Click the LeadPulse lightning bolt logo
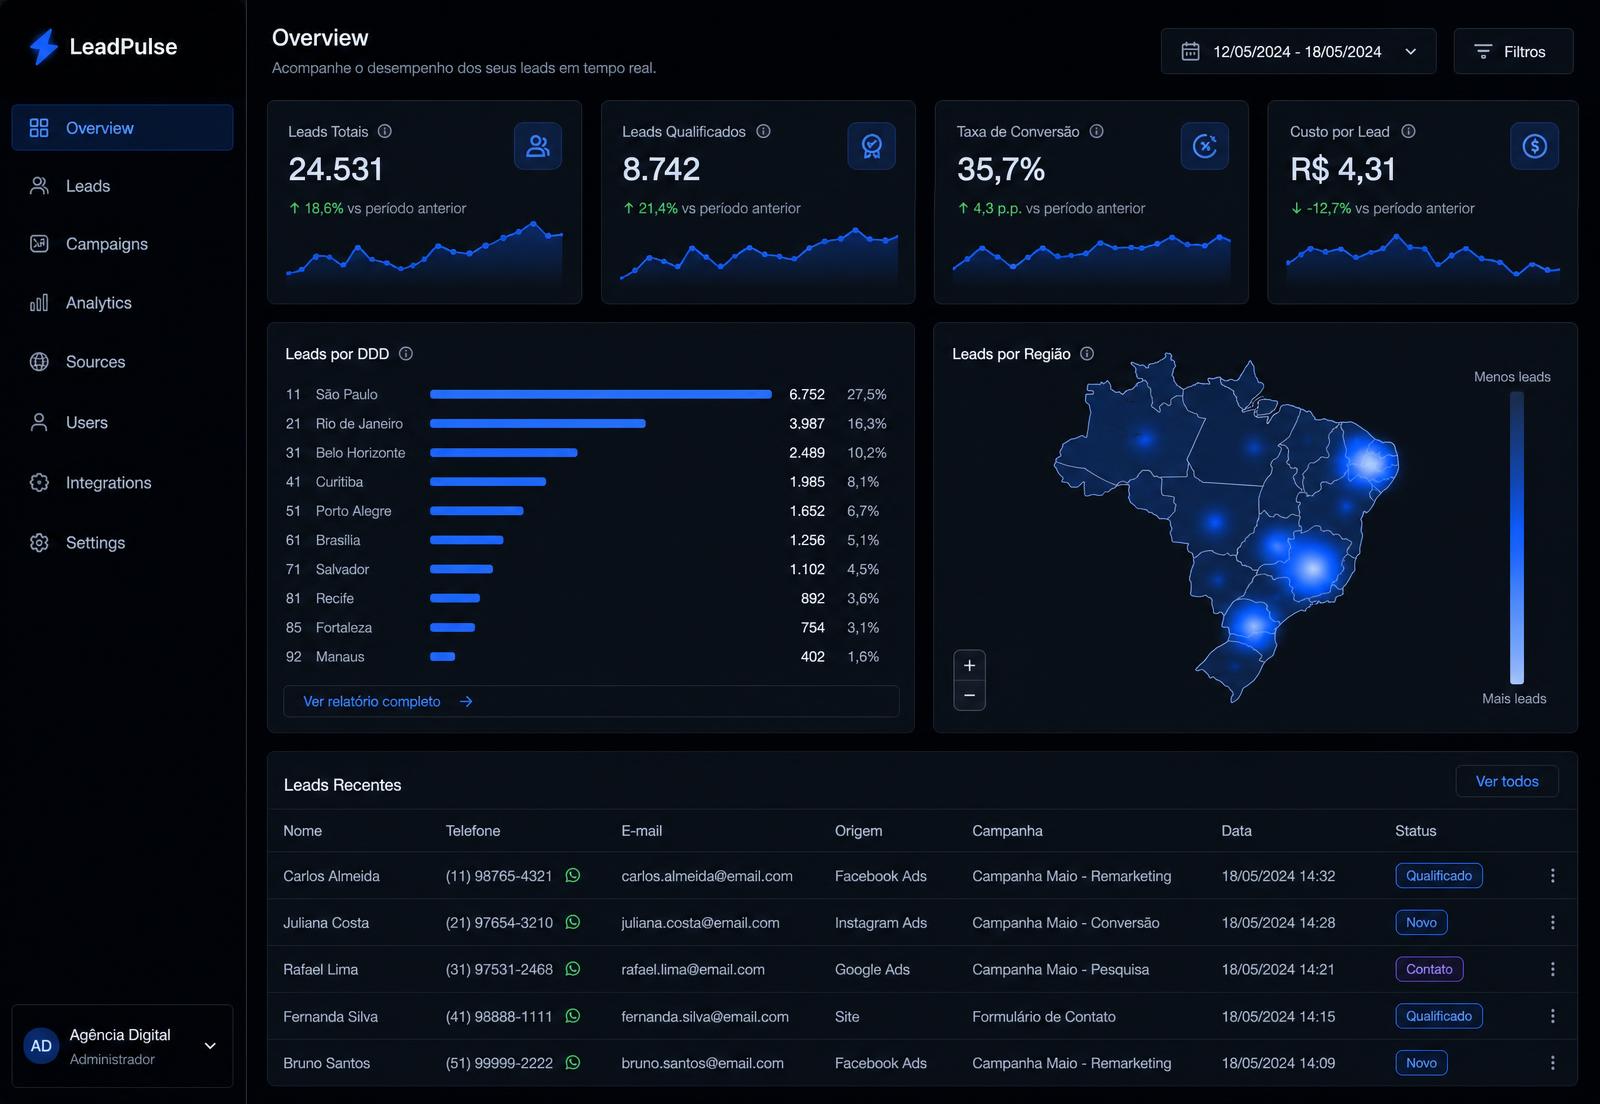This screenshot has width=1600, height=1104. 43,46
